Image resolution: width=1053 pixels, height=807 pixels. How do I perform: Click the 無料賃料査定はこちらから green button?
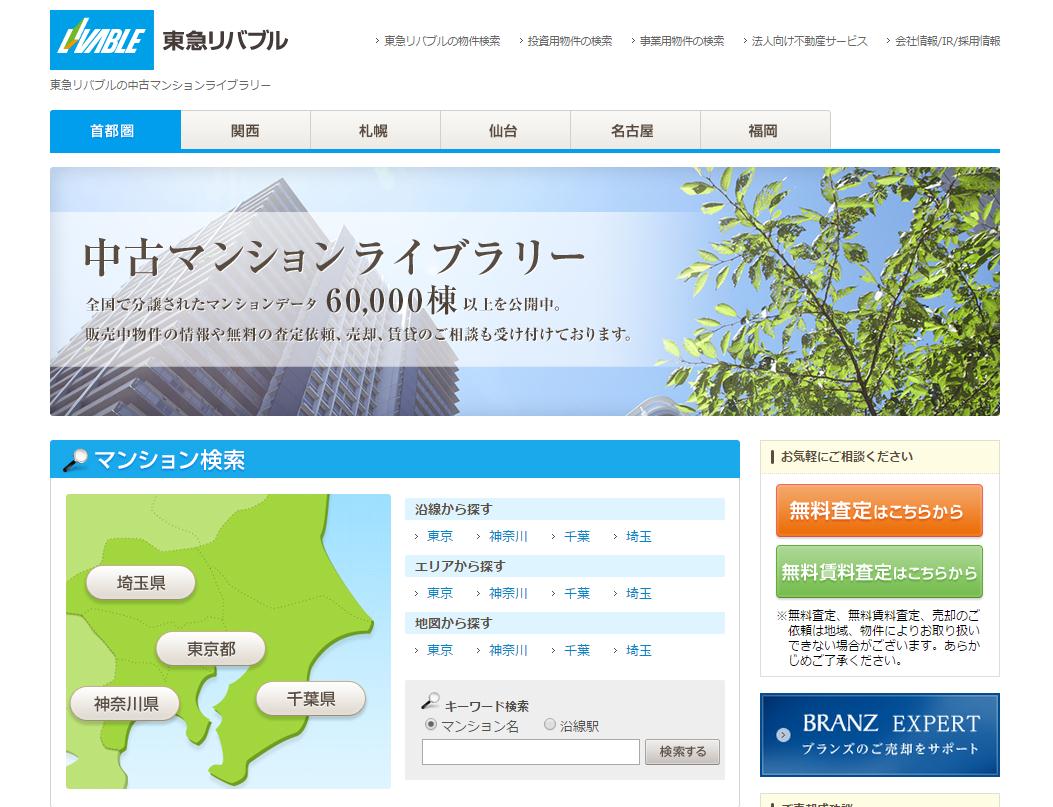(879, 571)
